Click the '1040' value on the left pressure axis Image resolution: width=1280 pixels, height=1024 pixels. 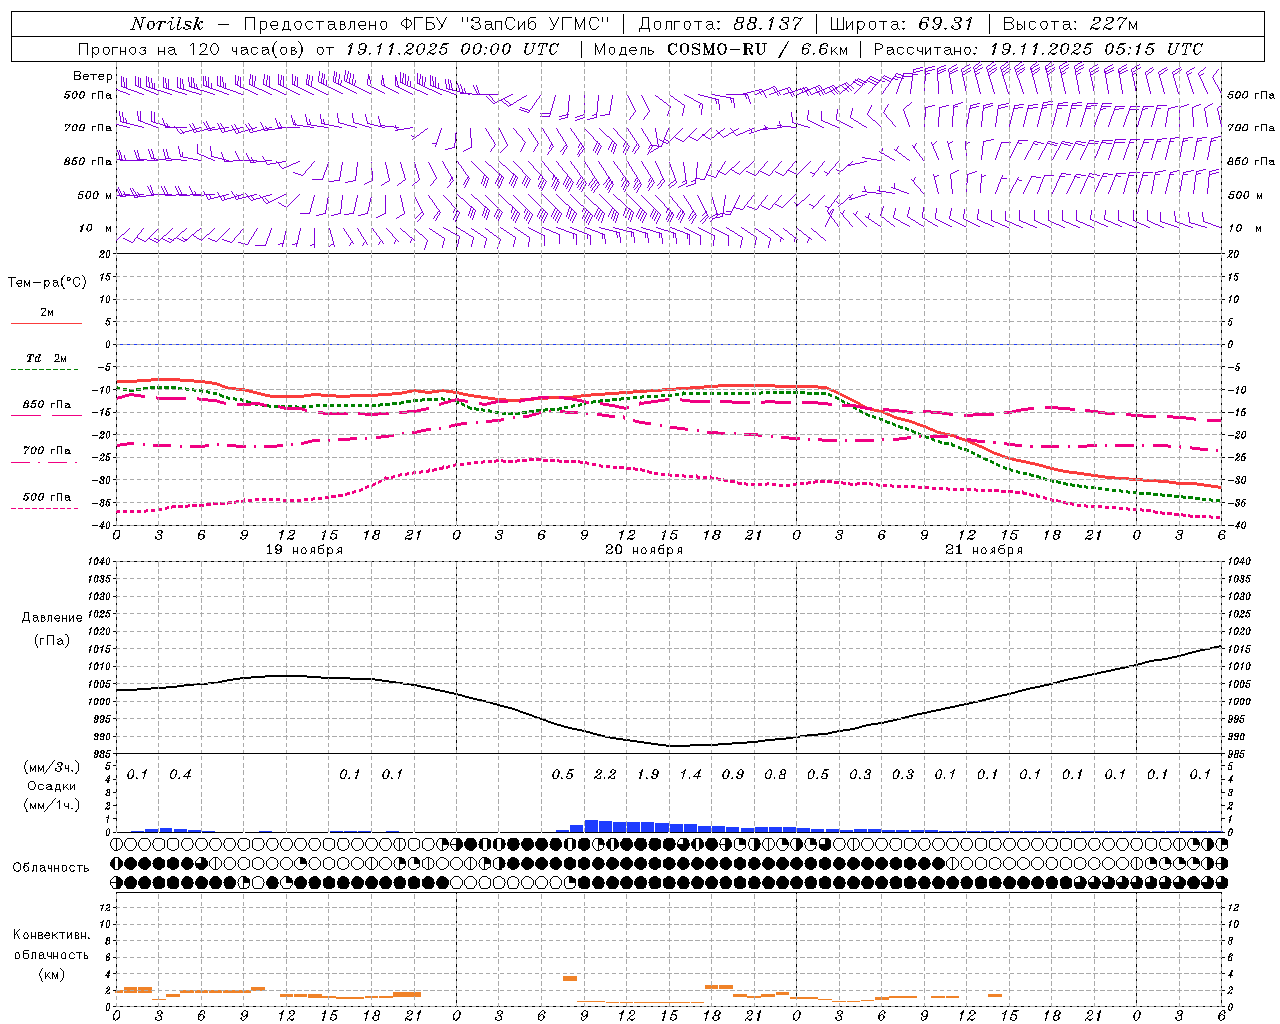pos(99,562)
